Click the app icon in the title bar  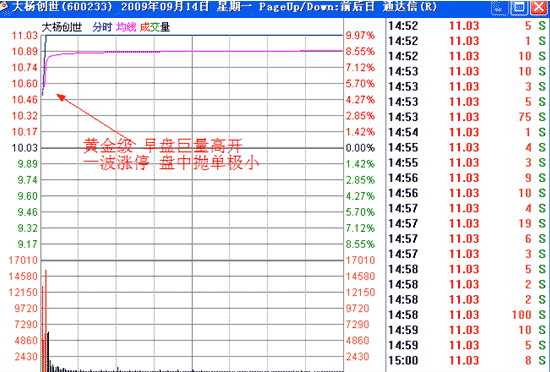click(4, 6)
